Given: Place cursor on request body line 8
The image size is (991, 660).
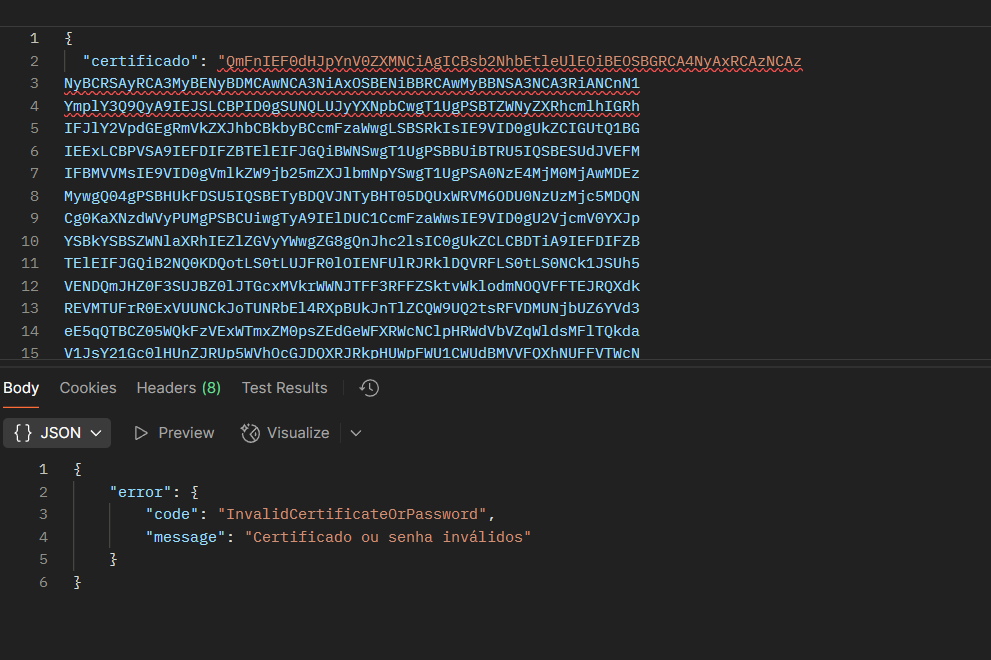Looking at the screenshot, I should tap(351, 196).
